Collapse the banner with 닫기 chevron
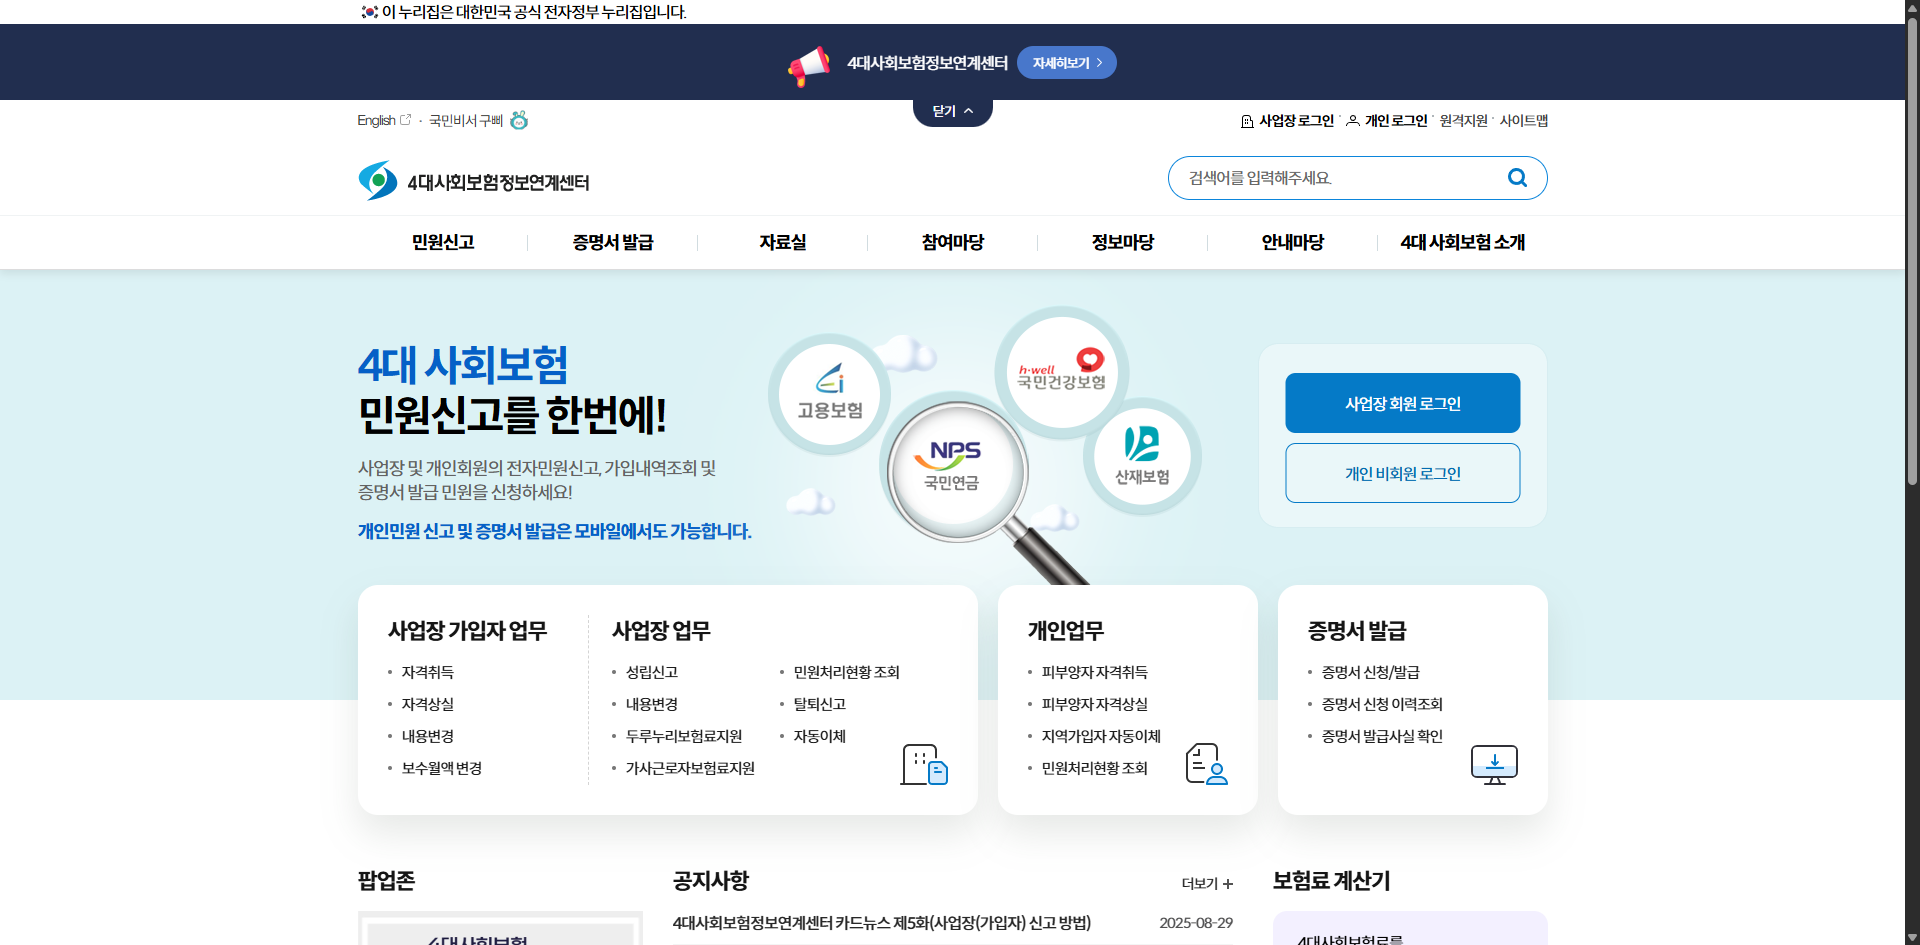The image size is (1920, 945). [951, 110]
